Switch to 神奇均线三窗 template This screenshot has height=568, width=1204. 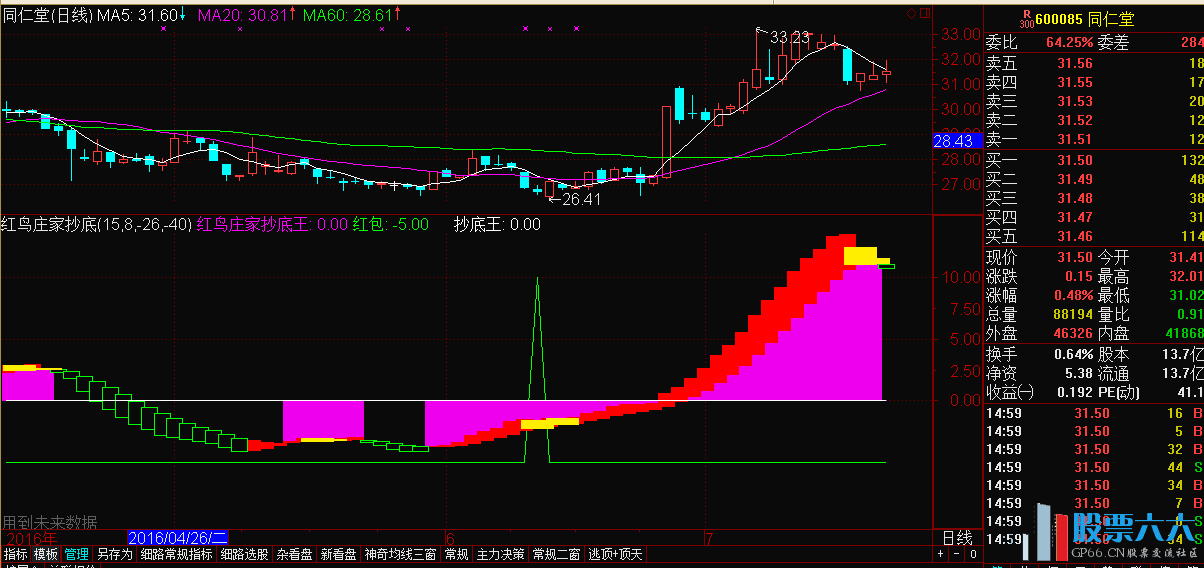[x=400, y=554]
